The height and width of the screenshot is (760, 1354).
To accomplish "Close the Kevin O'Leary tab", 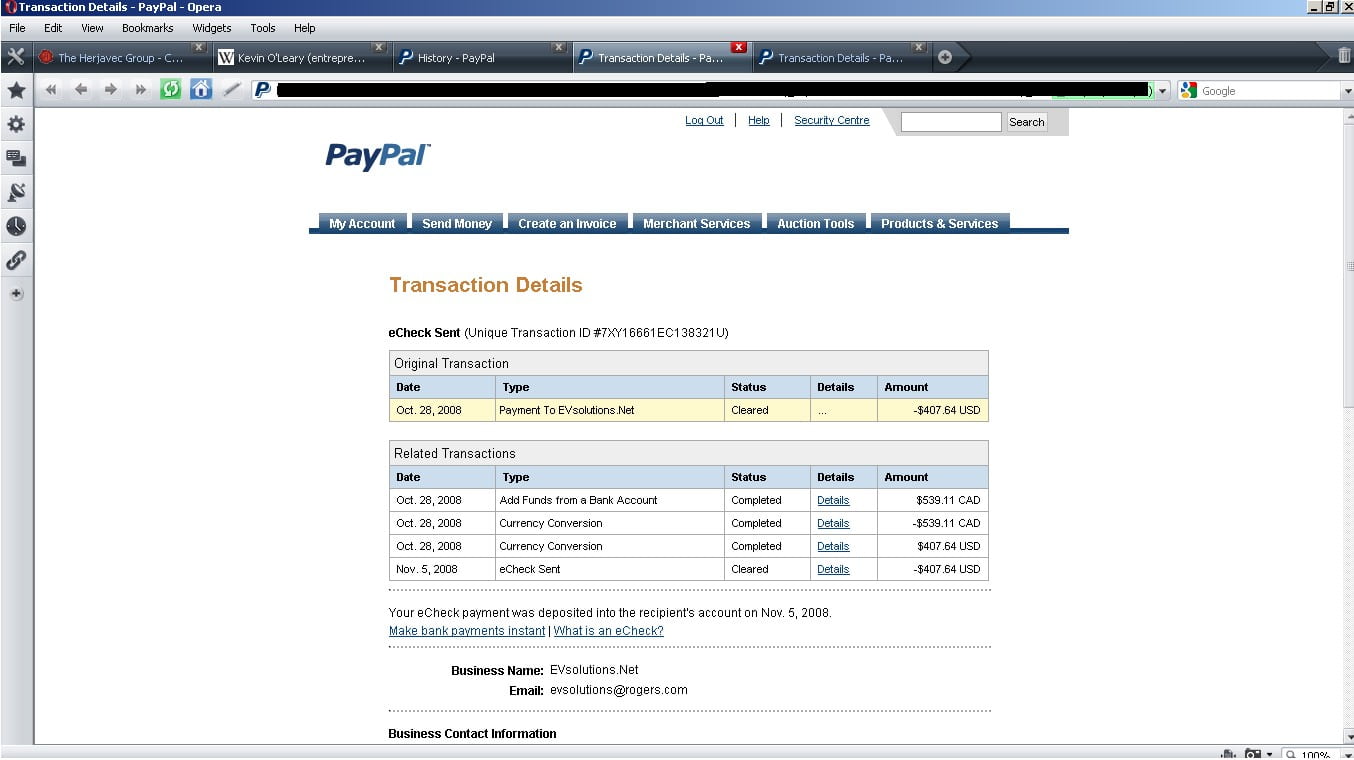I will pos(378,47).
